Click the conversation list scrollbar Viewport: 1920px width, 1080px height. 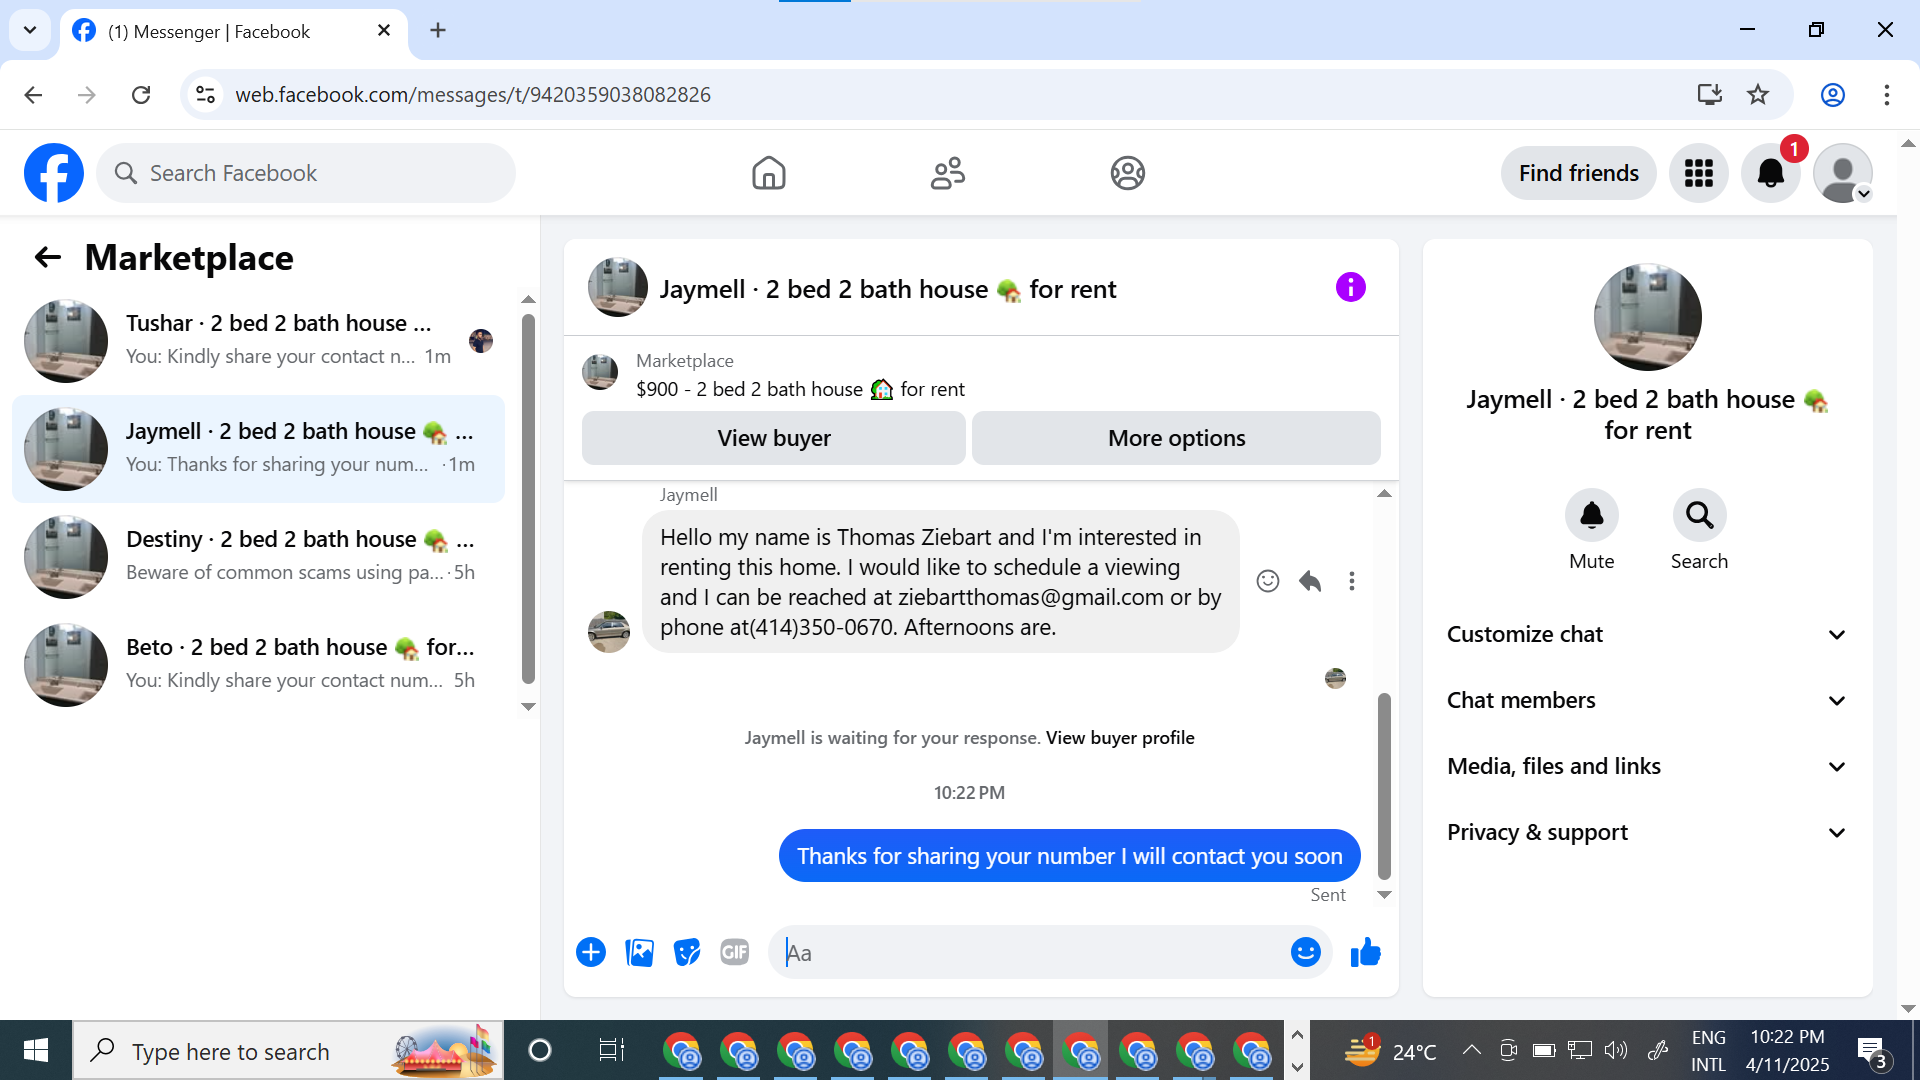[x=528, y=500]
